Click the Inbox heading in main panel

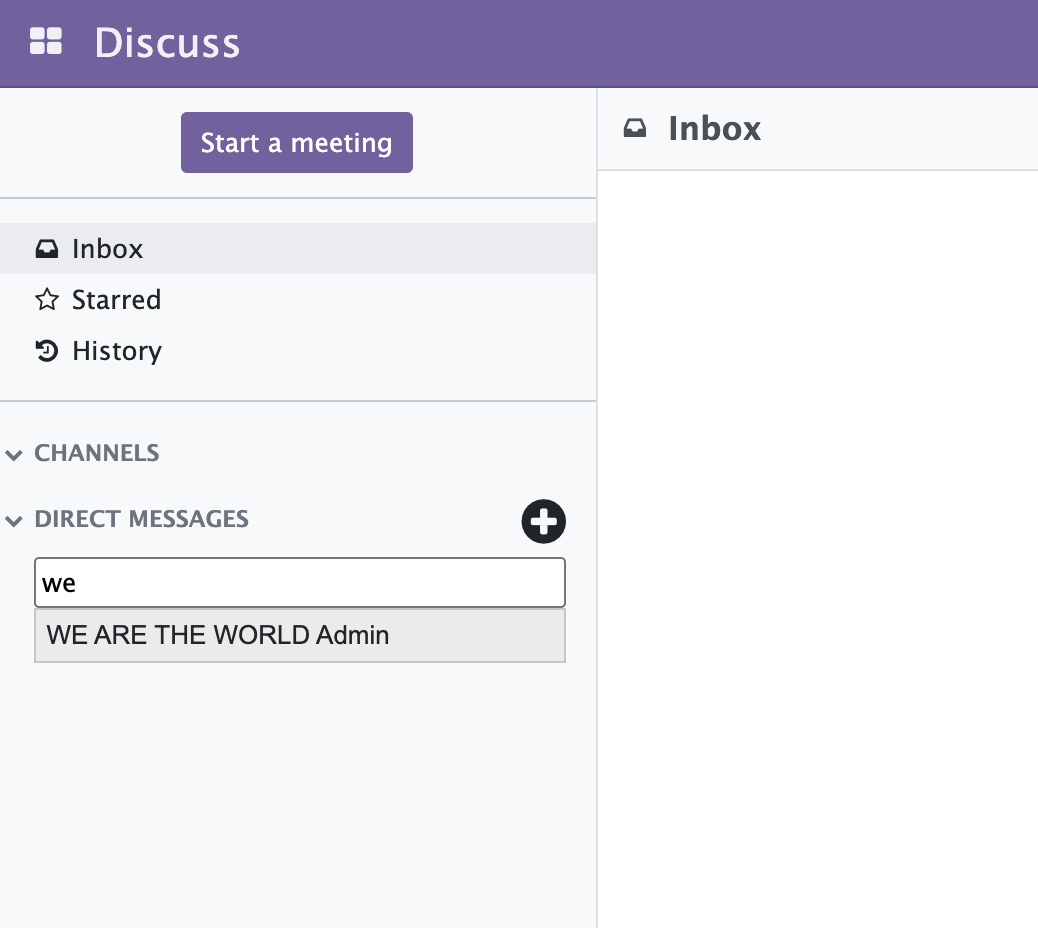pos(714,128)
